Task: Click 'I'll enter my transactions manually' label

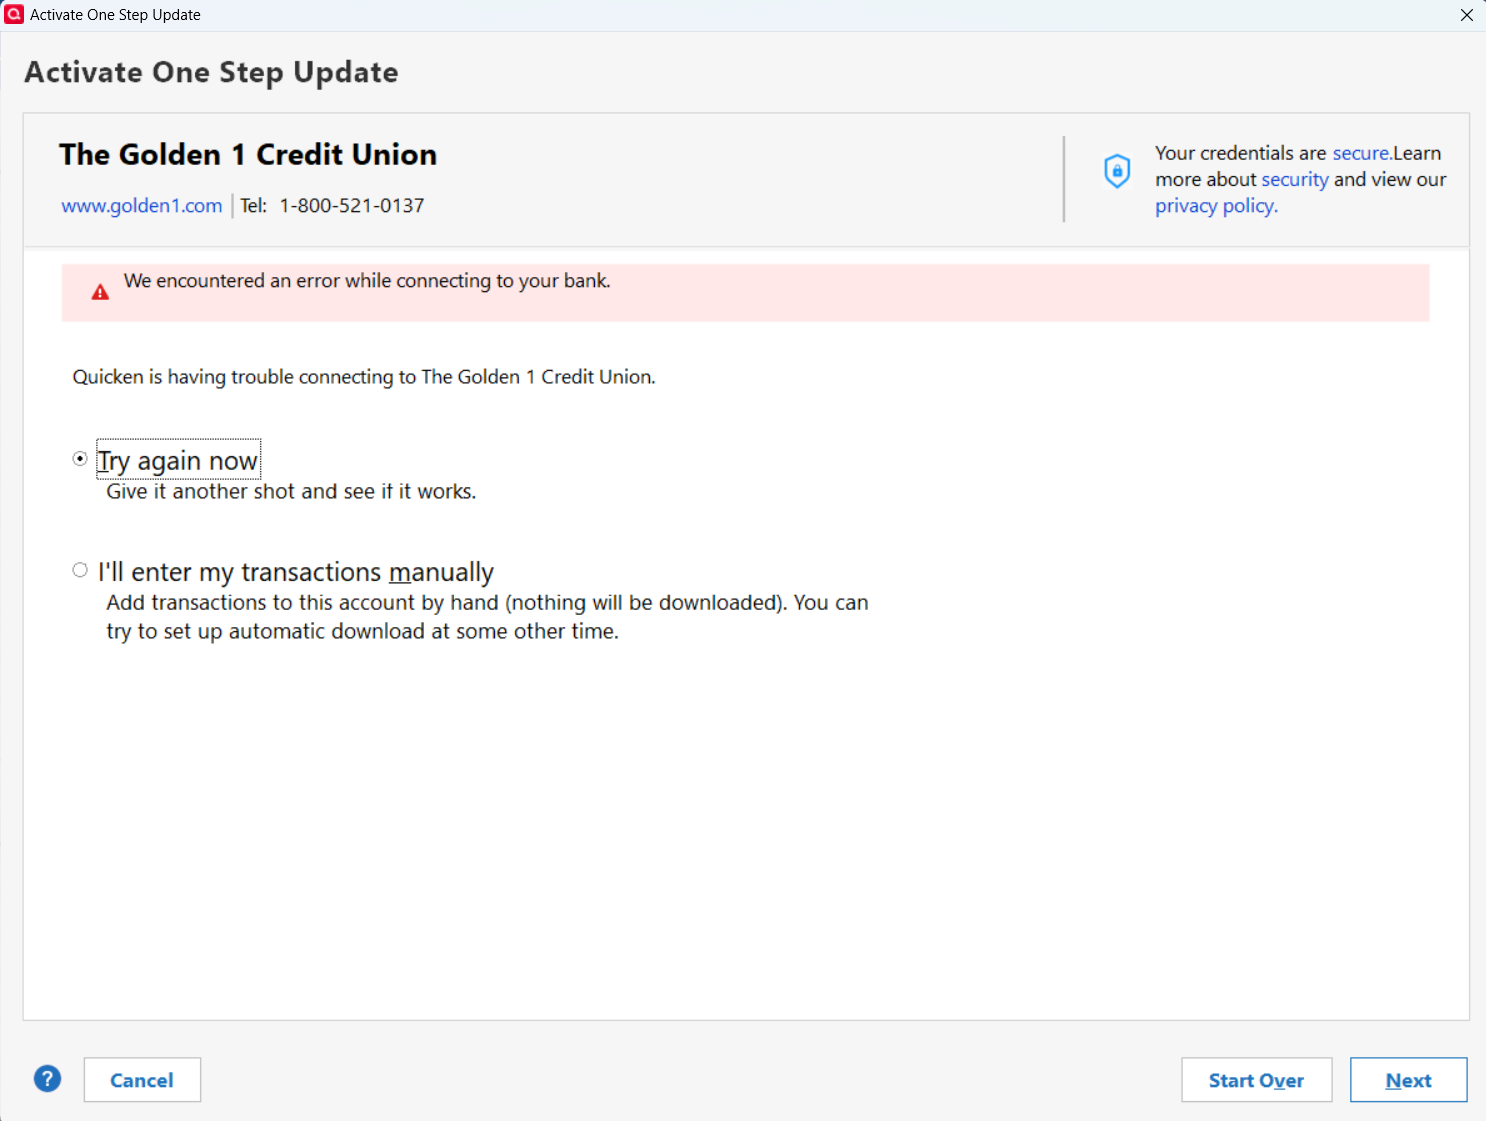Action: [296, 572]
